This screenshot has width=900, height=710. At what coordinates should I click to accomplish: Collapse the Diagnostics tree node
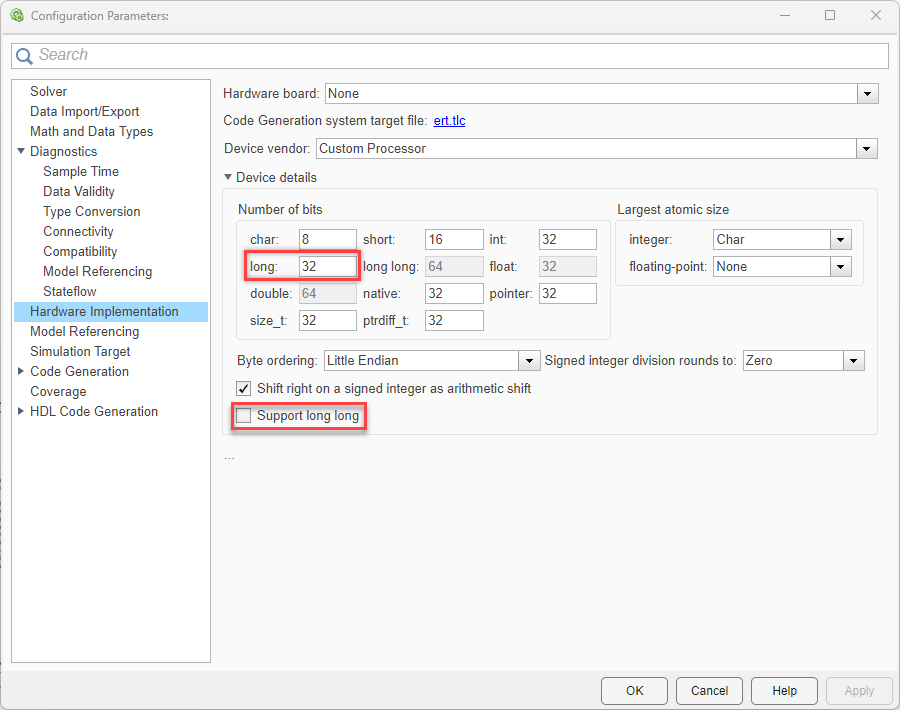click(21, 152)
